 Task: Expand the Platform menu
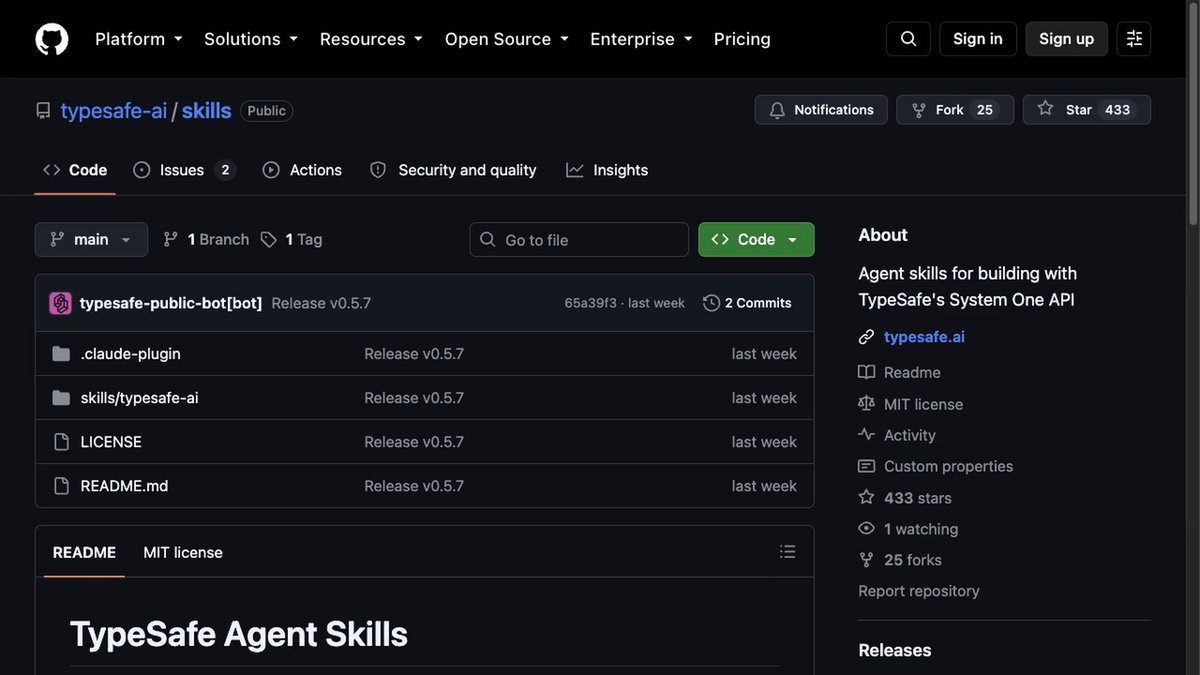[139, 39]
